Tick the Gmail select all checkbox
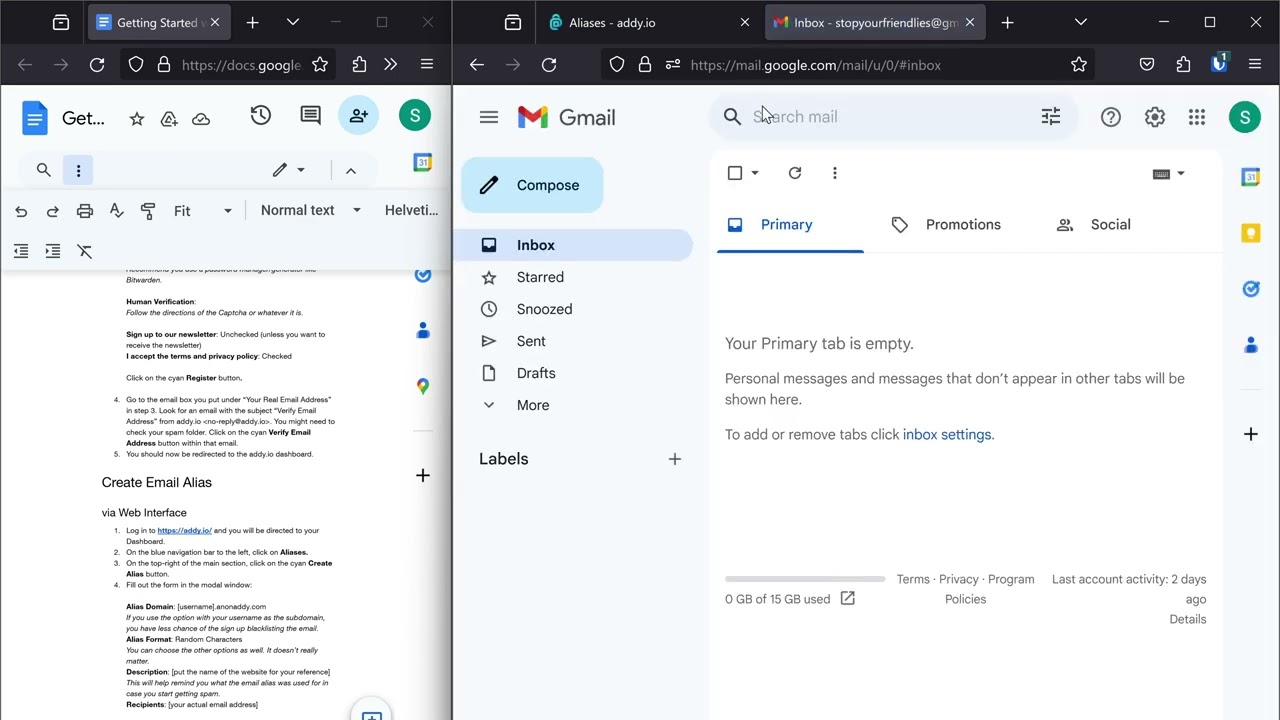This screenshot has height=720, width=1280. [x=735, y=173]
